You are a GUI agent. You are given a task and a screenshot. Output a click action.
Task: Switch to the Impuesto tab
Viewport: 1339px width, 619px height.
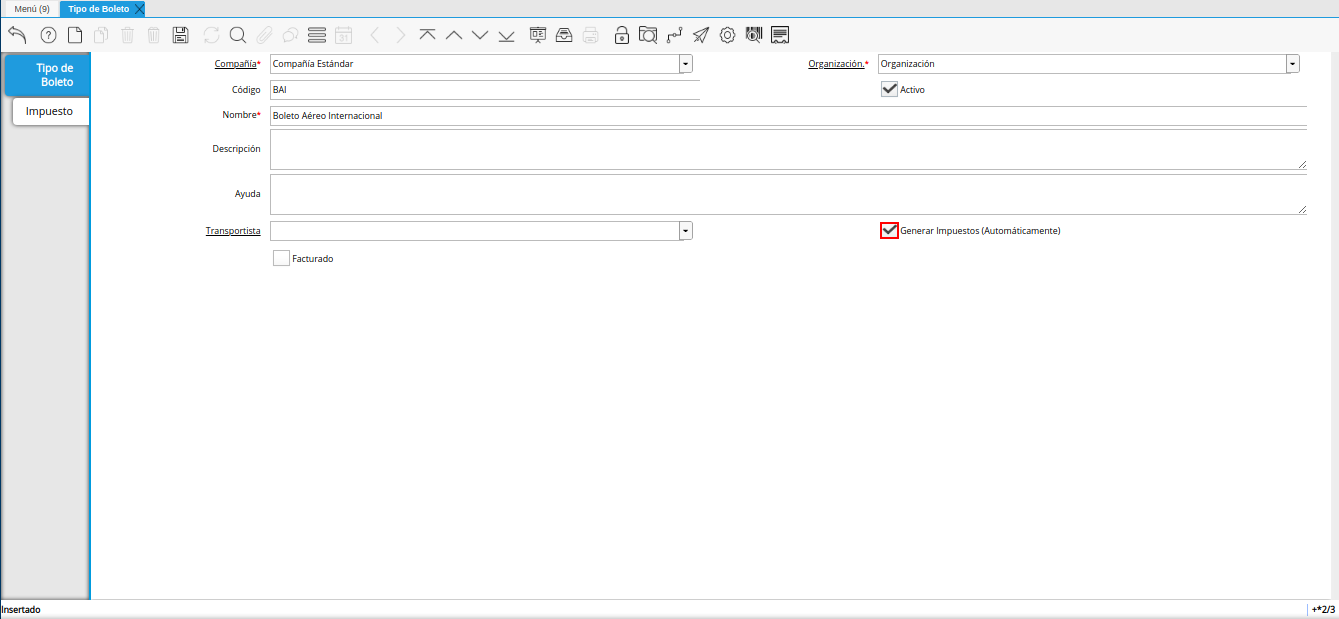point(49,111)
